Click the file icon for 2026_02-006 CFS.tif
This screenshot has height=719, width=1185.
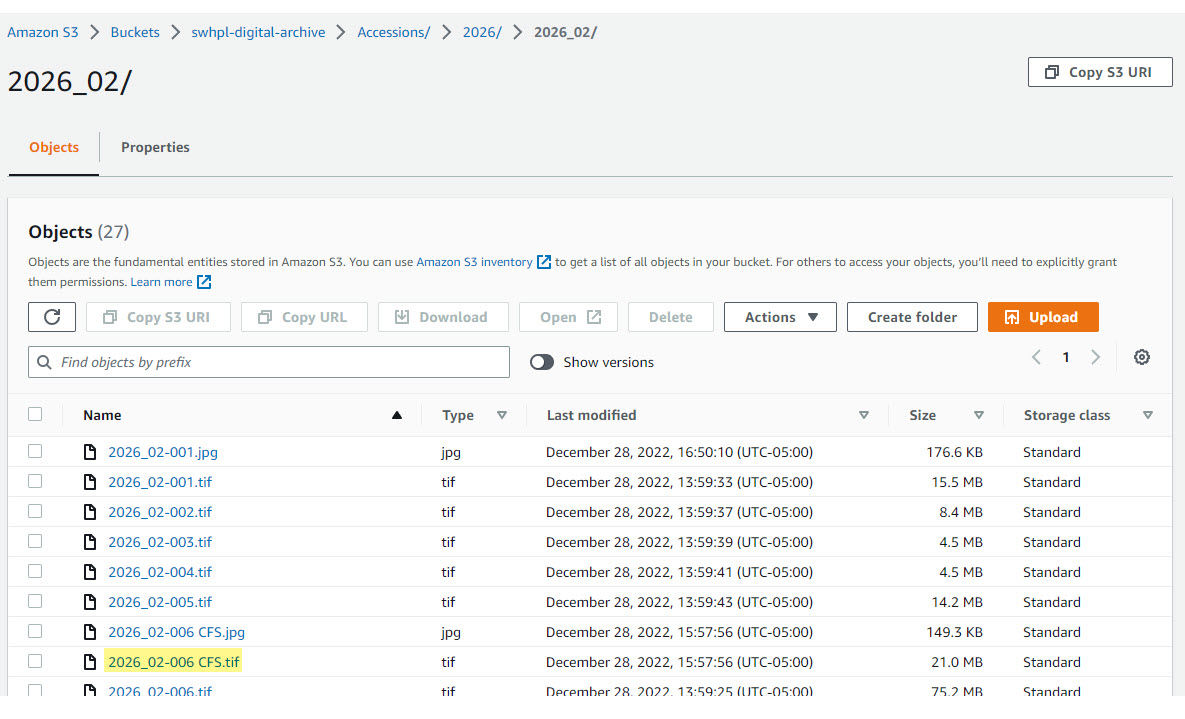[x=90, y=662]
